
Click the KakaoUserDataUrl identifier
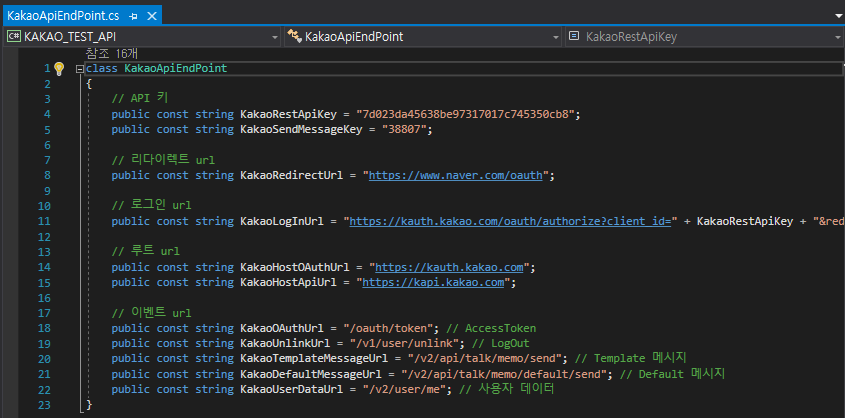coord(291,389)
